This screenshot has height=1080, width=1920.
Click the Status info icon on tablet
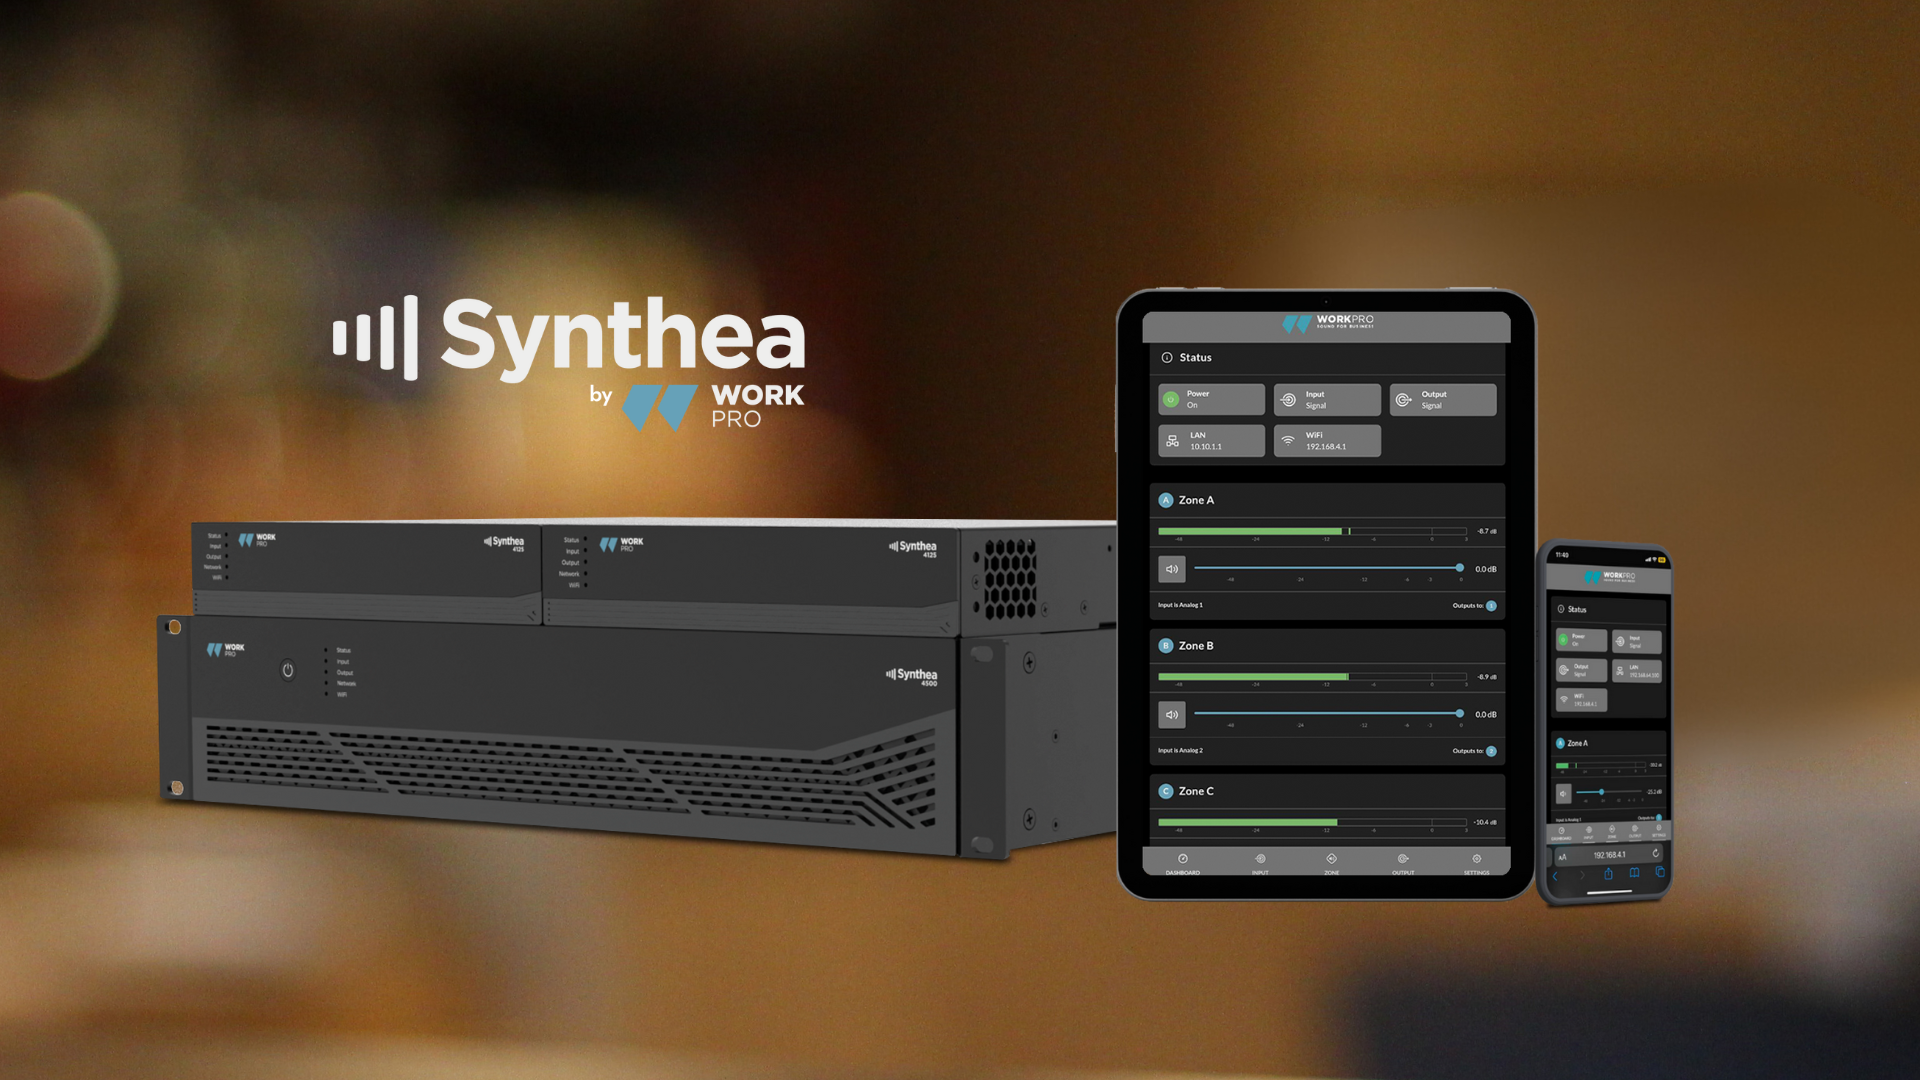[x=1166, y=357]
